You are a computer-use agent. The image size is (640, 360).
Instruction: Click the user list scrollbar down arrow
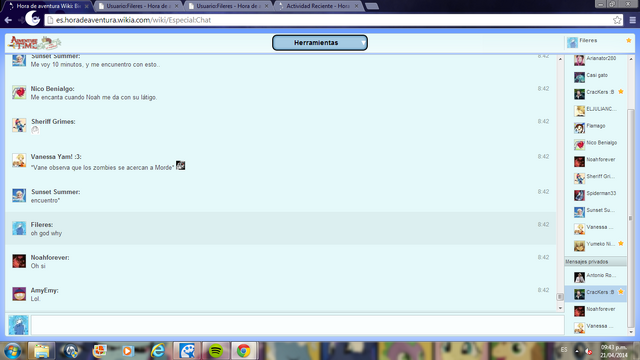[x=631, y=332]
